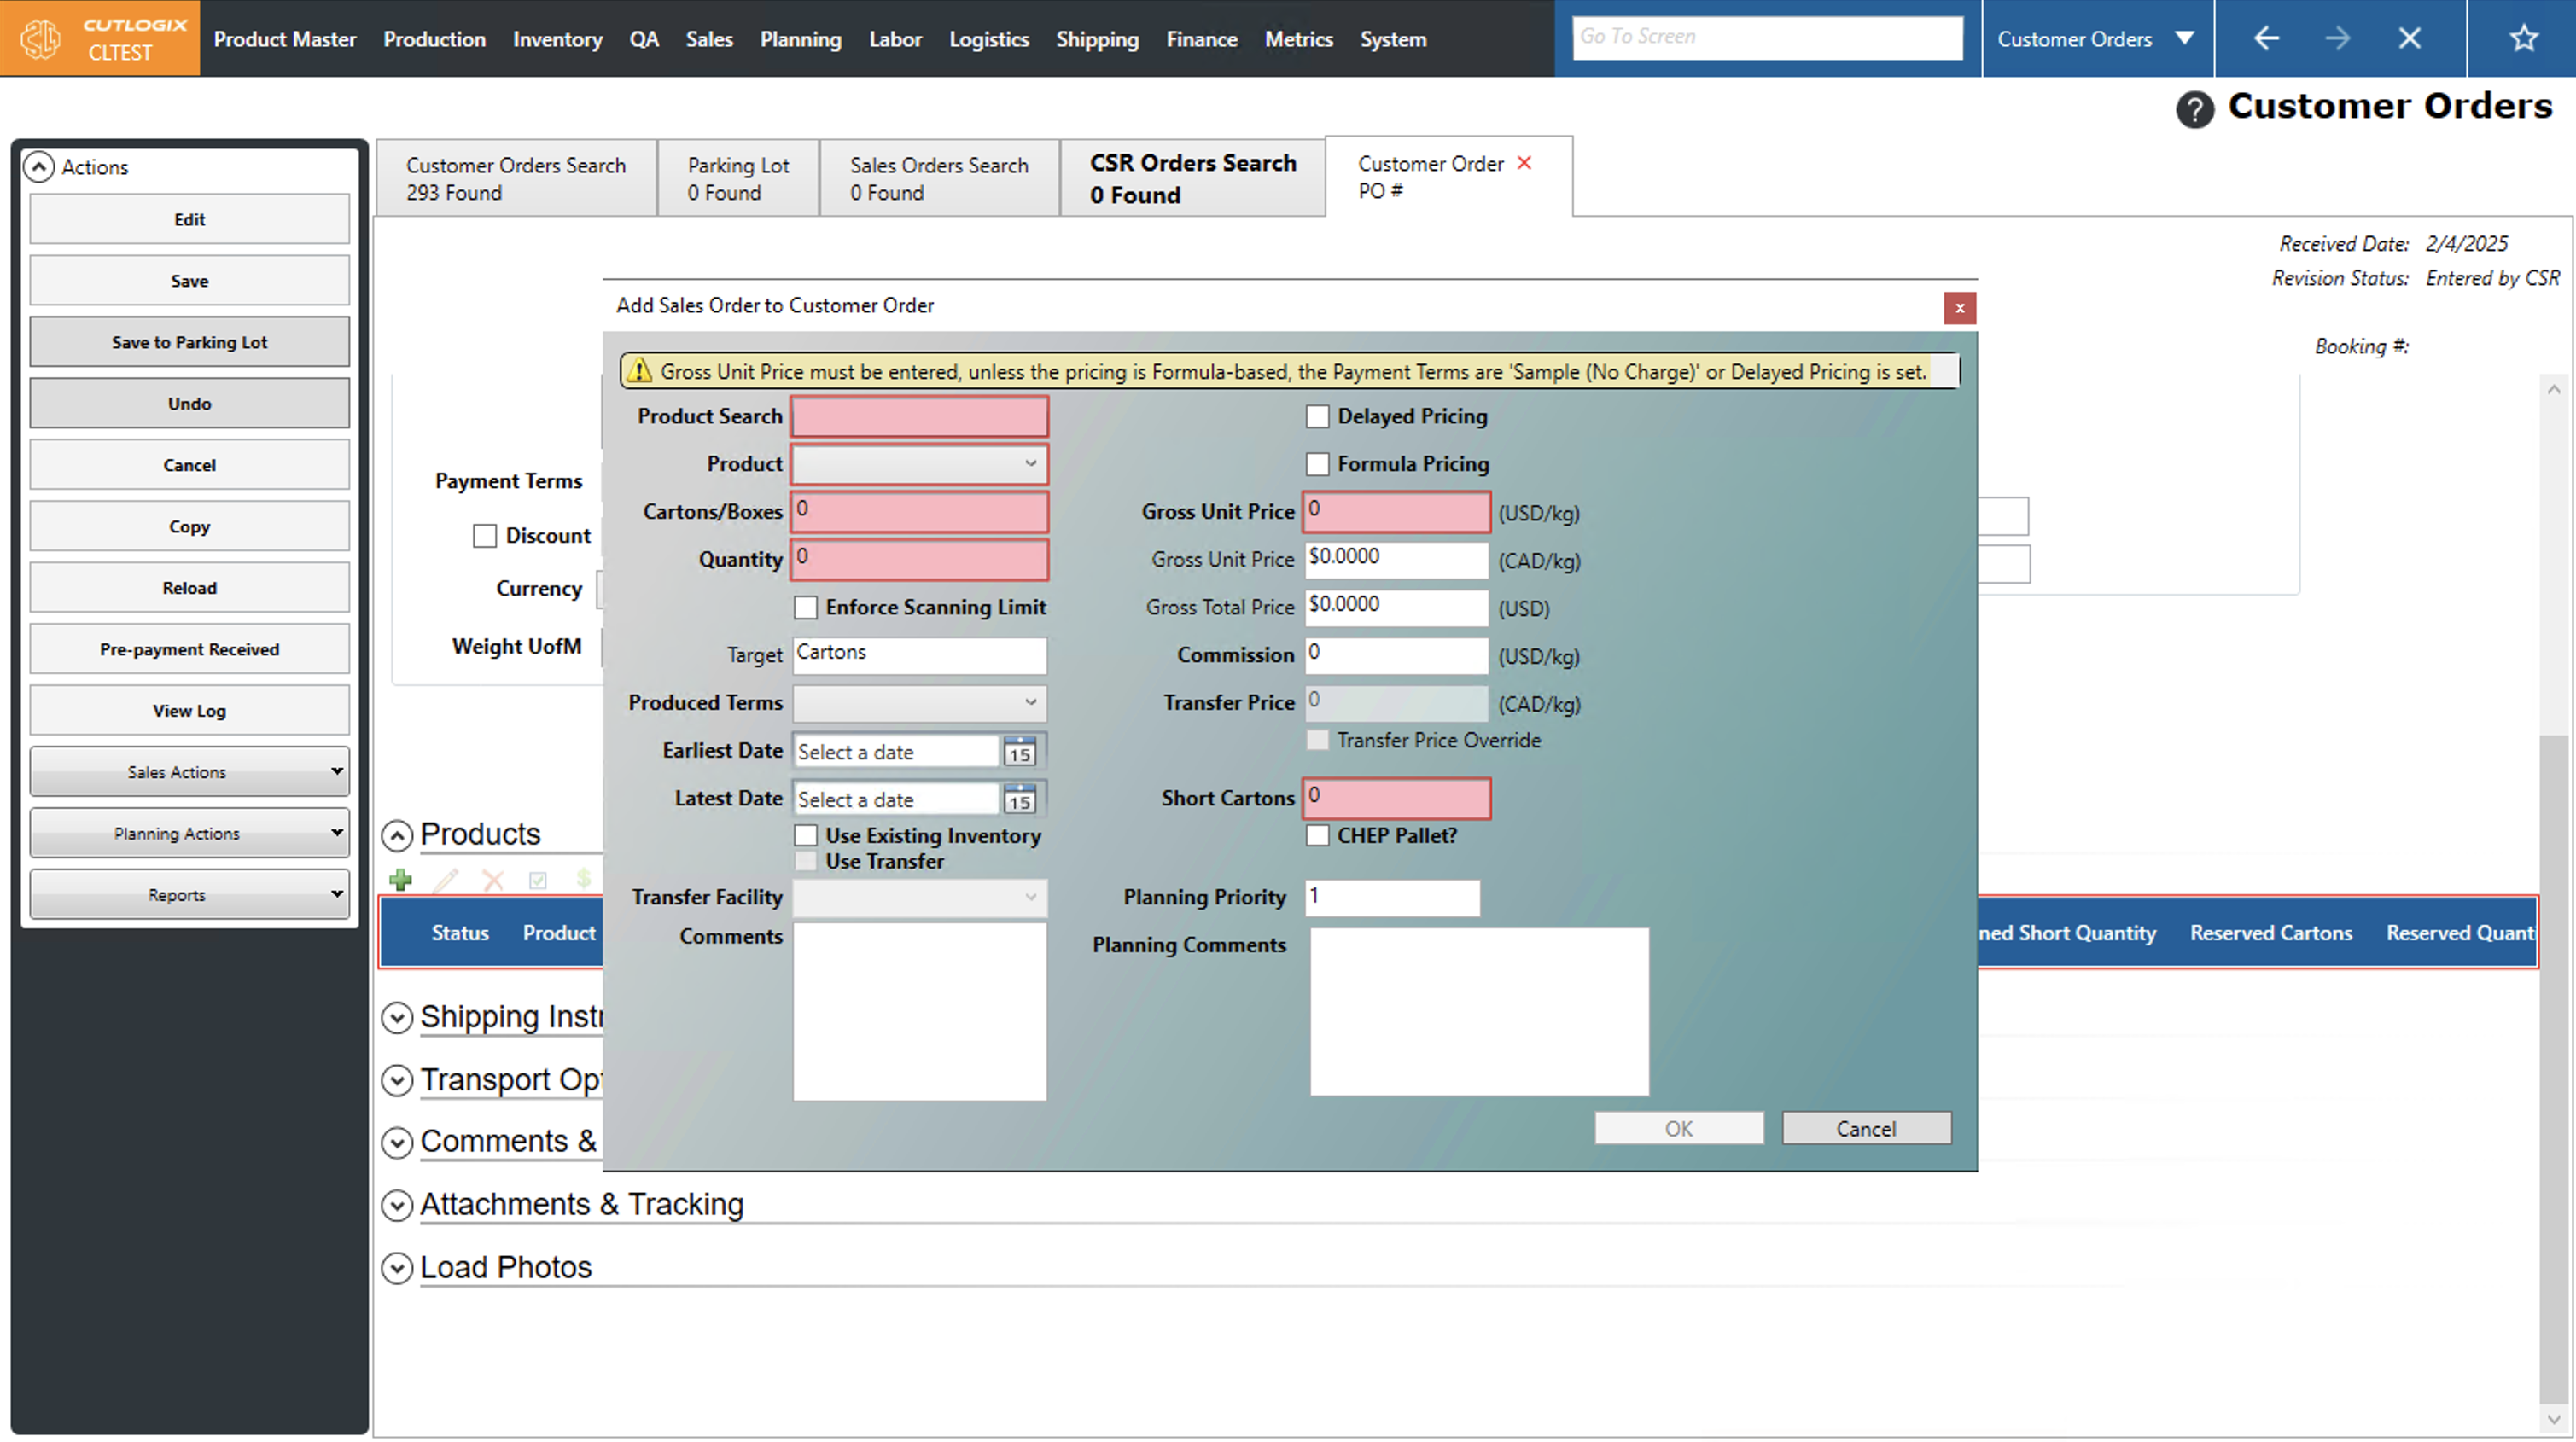
Task: Click the dialog Cancel button
Action: (1865, 1129)
